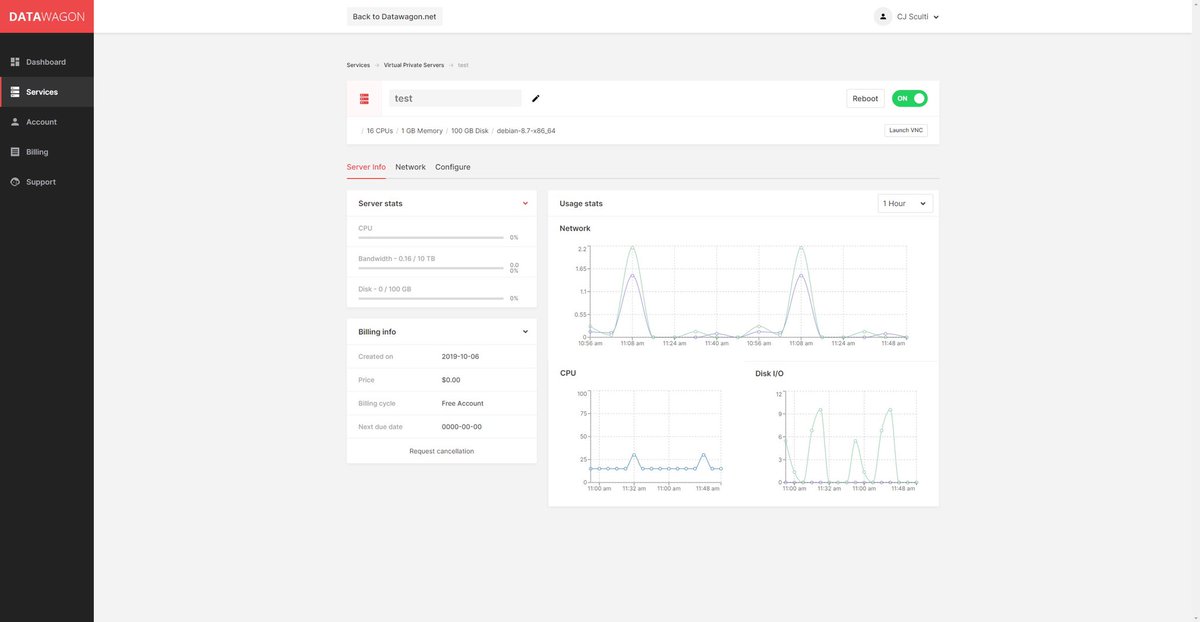Click the Account person icon in sidebar
1200x622 pixels.
pyautogui.click(x=15, y=122)
